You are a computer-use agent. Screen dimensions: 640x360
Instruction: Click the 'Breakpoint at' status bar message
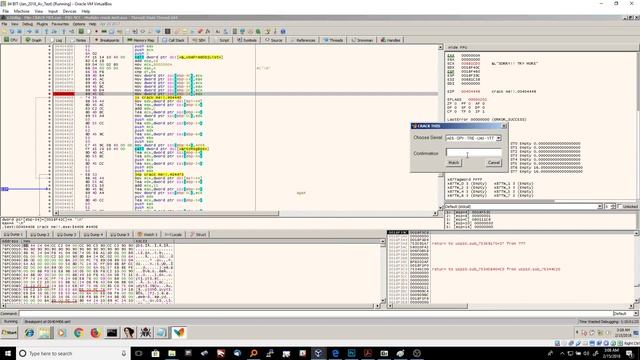[x=47, y=322]
